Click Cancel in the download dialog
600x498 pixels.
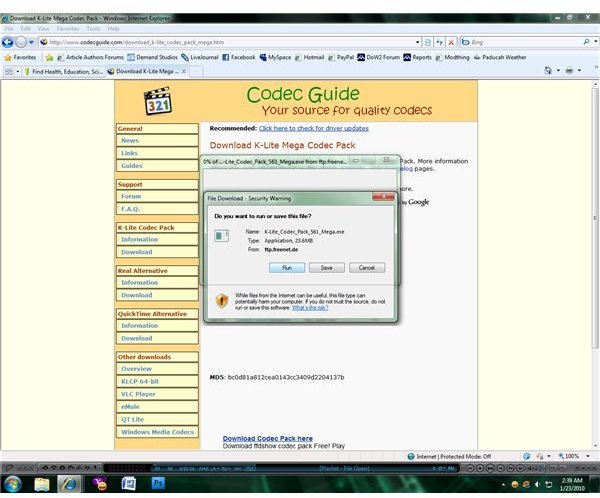pos(367,268)
